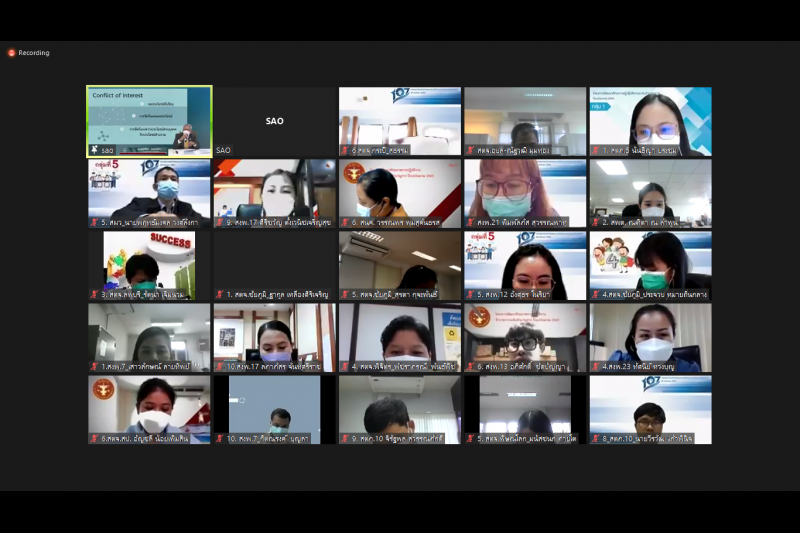
Task: Click muted mic icon on SAO black tile
Action: pos(219,151)
